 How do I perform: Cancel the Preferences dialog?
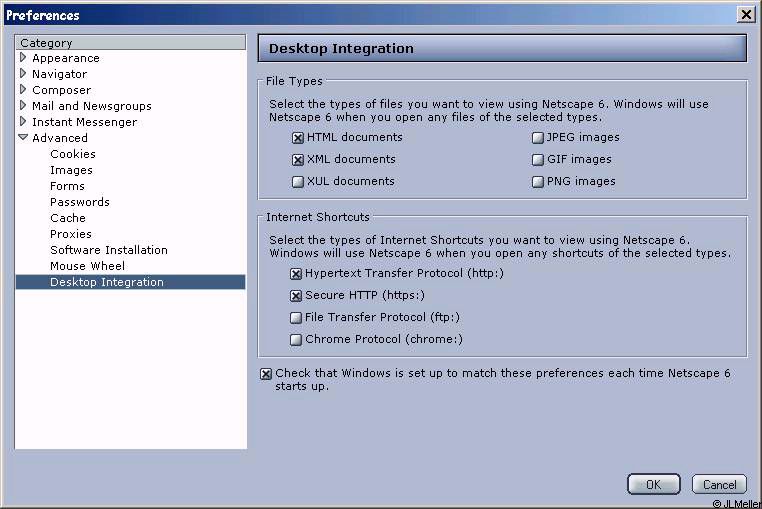719,484
